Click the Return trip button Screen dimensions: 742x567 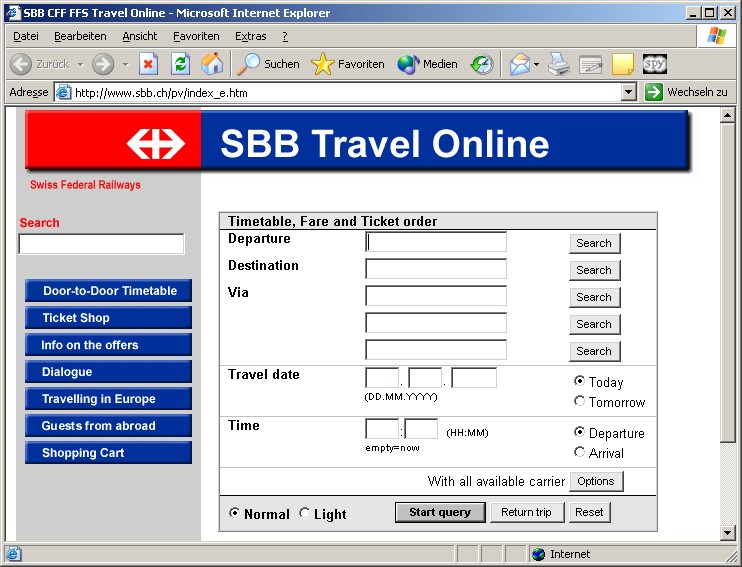coord(527,512)
